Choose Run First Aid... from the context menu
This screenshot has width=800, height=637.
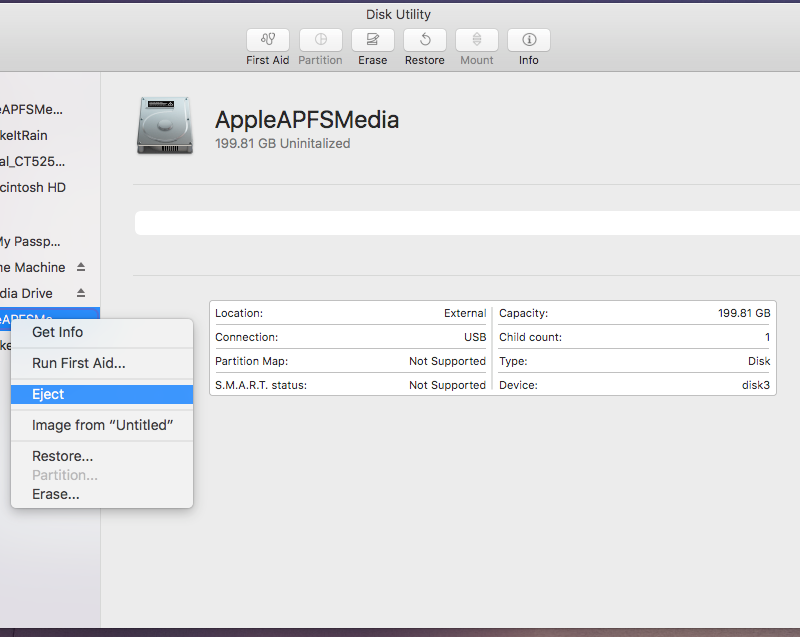(x=102, y=363)
